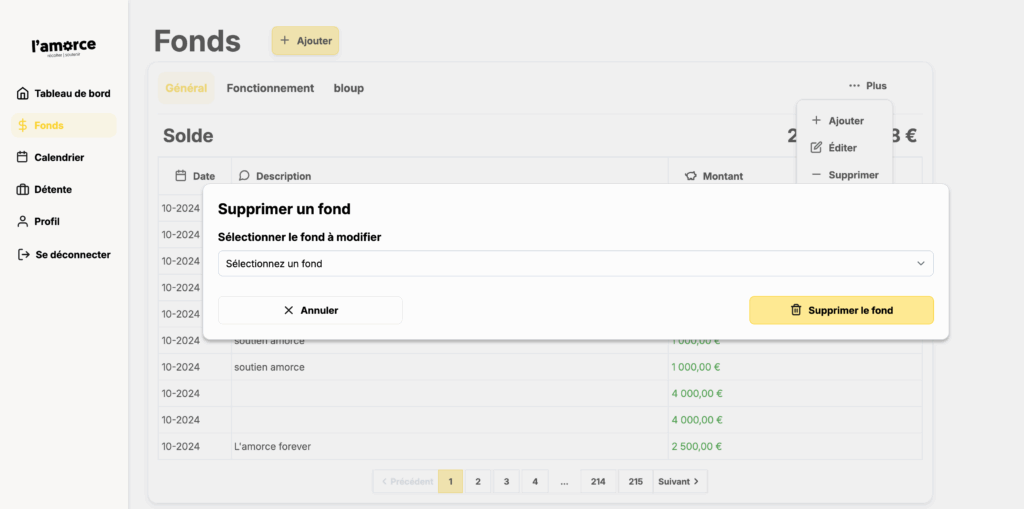
Task: Select the Général tab
Action: tap(186, 88)
